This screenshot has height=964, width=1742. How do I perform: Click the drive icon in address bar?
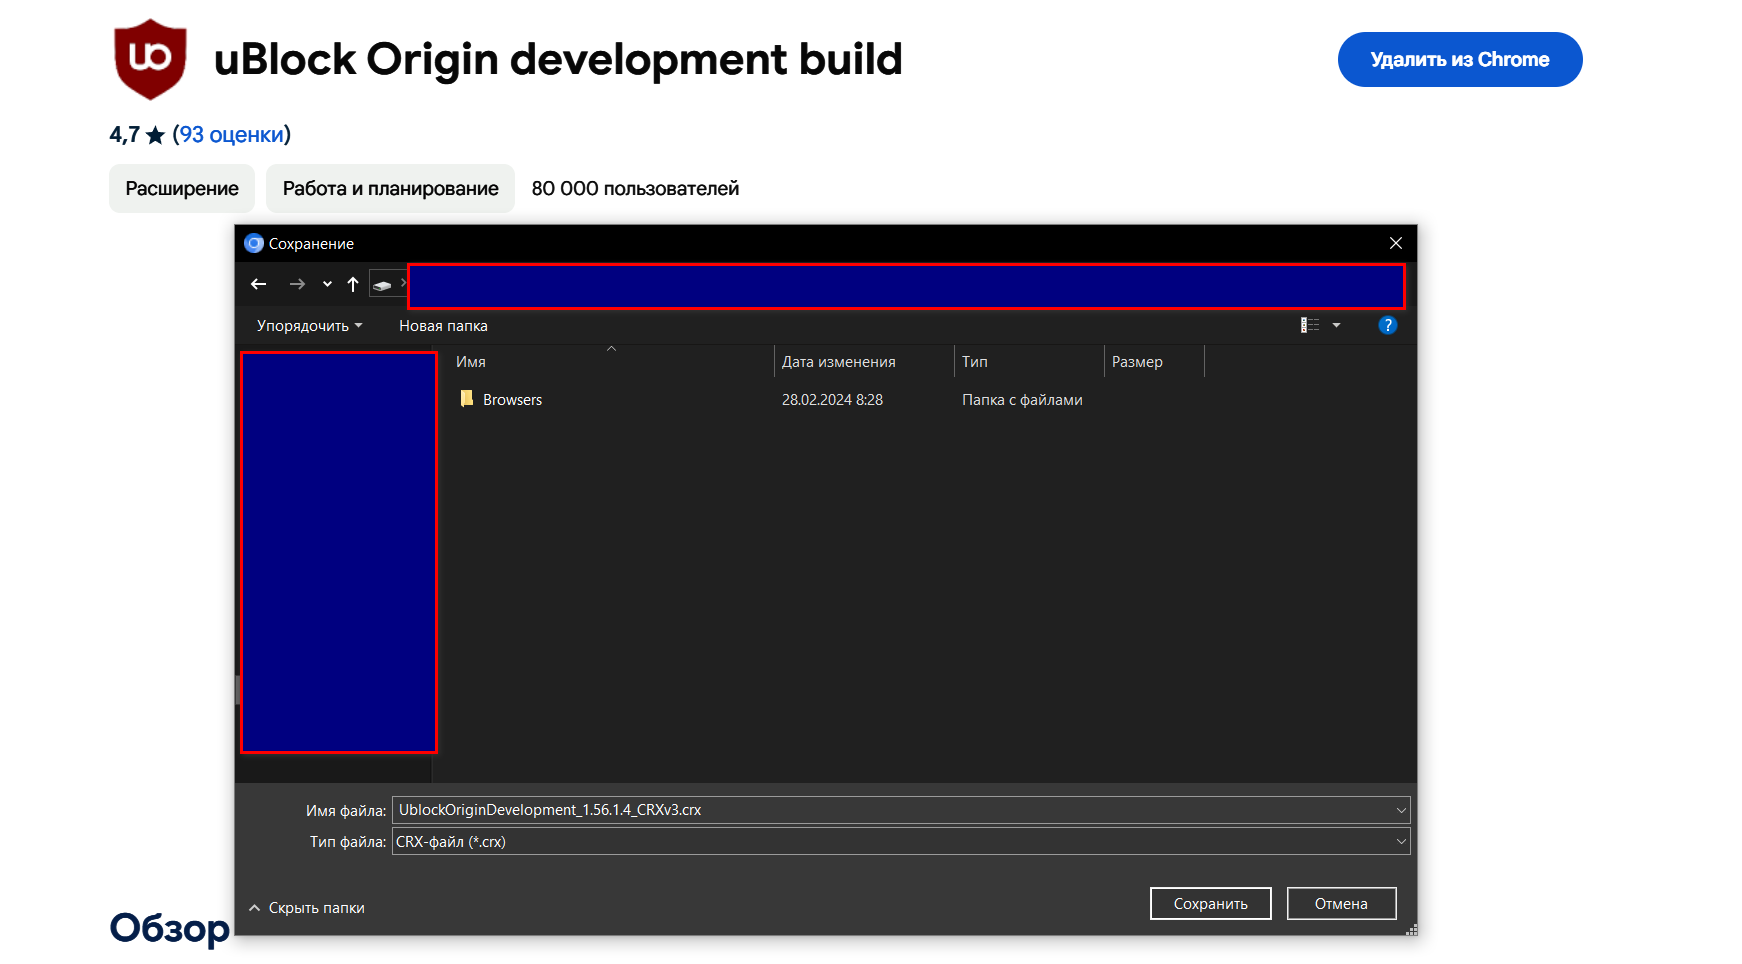pos(382,285)
